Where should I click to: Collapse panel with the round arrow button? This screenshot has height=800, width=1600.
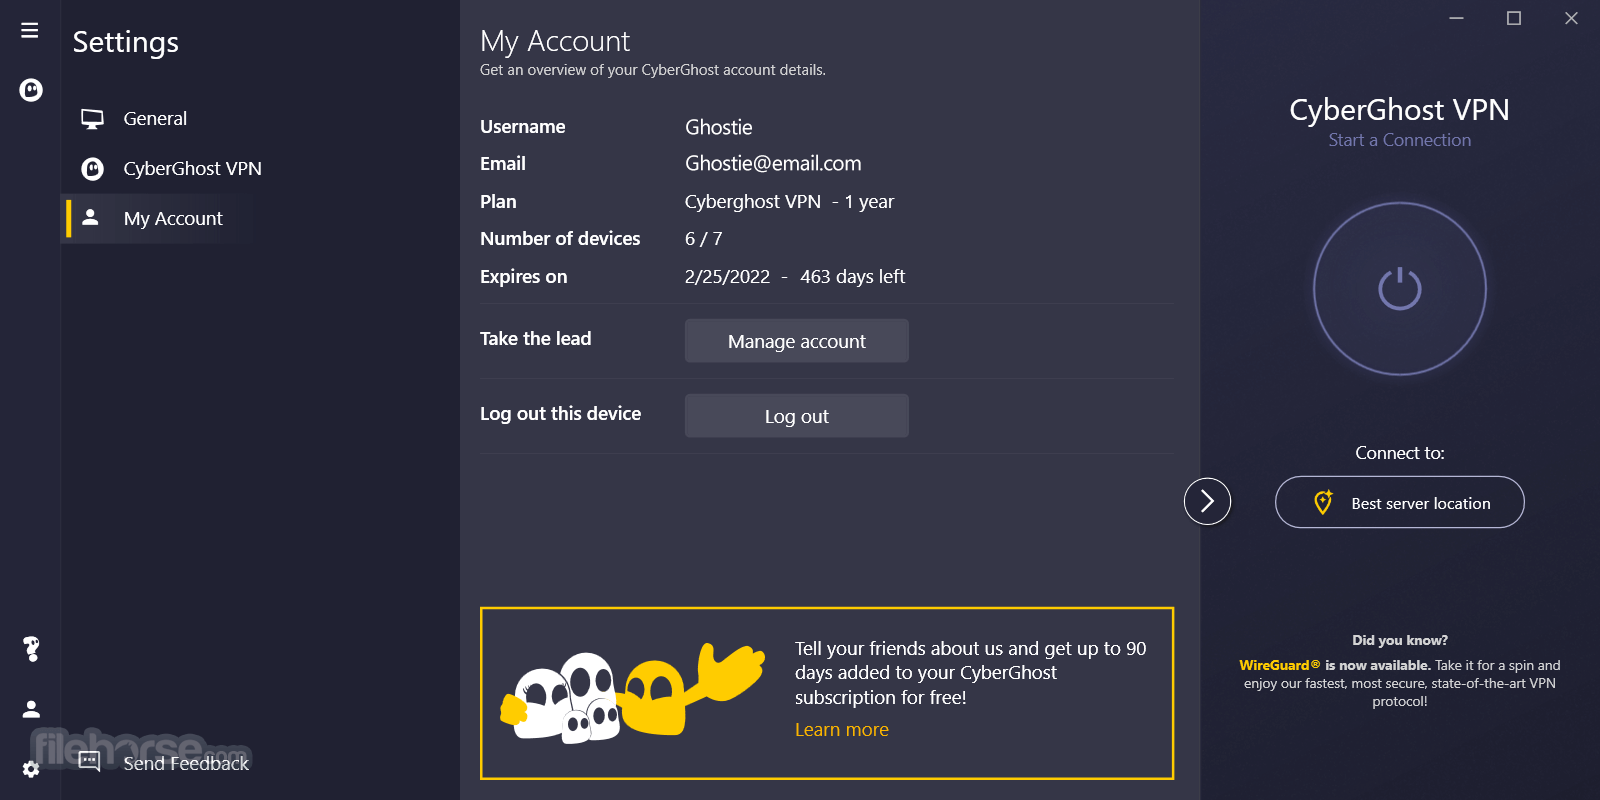click(1207, 501)
